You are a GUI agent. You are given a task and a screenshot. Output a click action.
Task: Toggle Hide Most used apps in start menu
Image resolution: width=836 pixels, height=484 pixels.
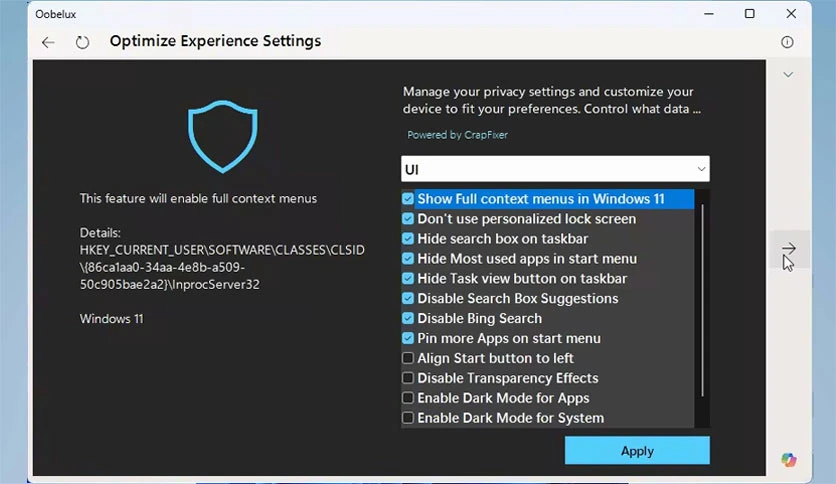[408, 259]
